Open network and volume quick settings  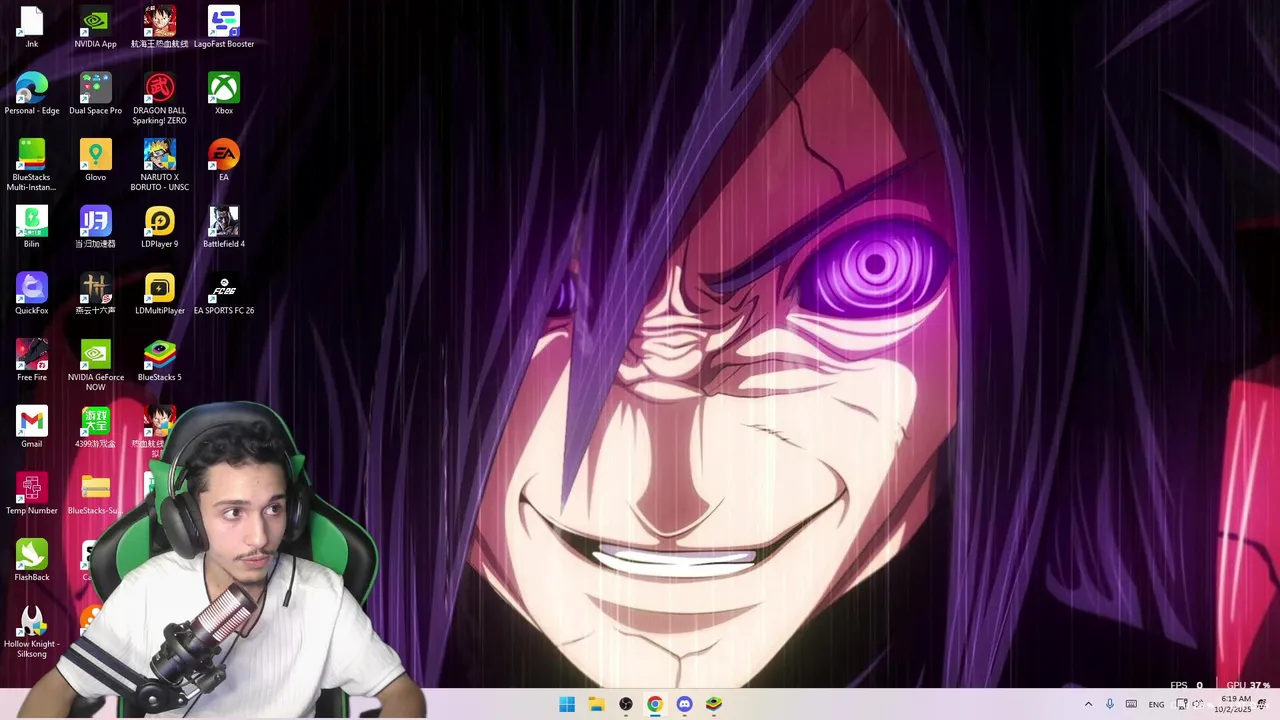click(x=1190, y=704)
